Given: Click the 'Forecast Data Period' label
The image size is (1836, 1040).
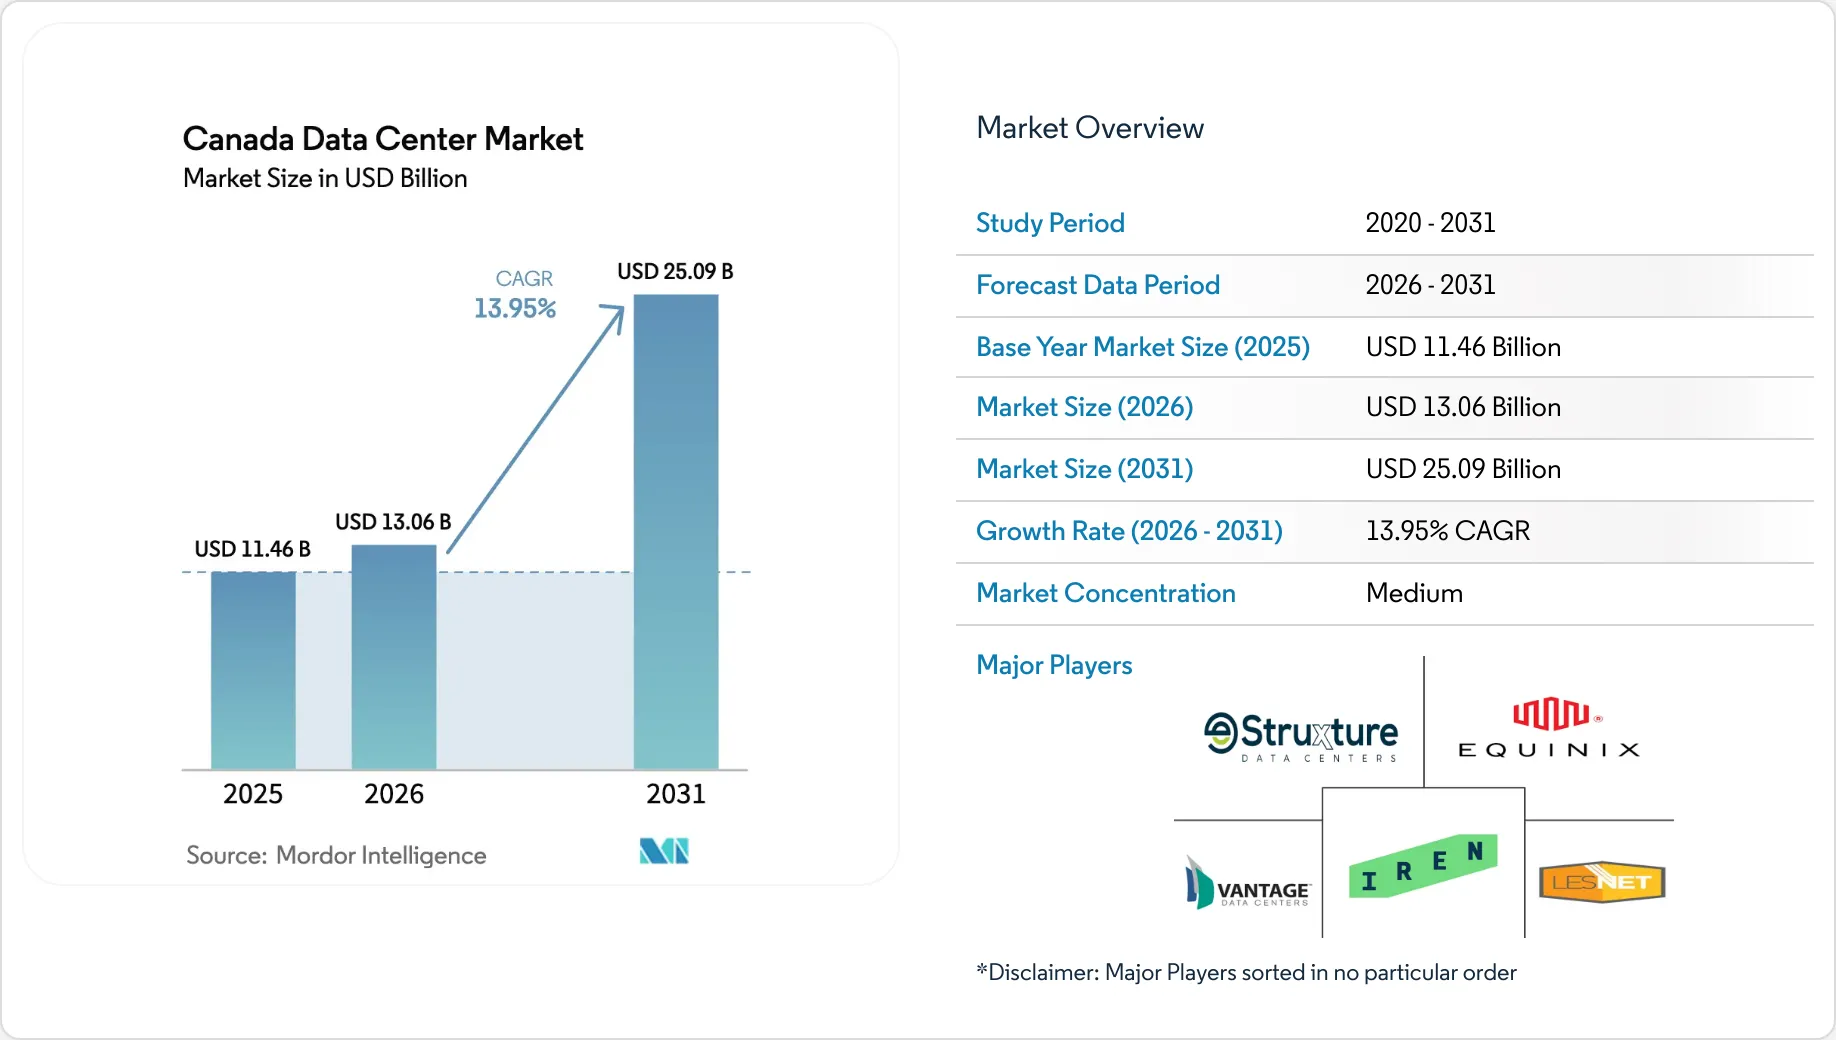Looking at the screenshot, I should tap(1098, 285).
